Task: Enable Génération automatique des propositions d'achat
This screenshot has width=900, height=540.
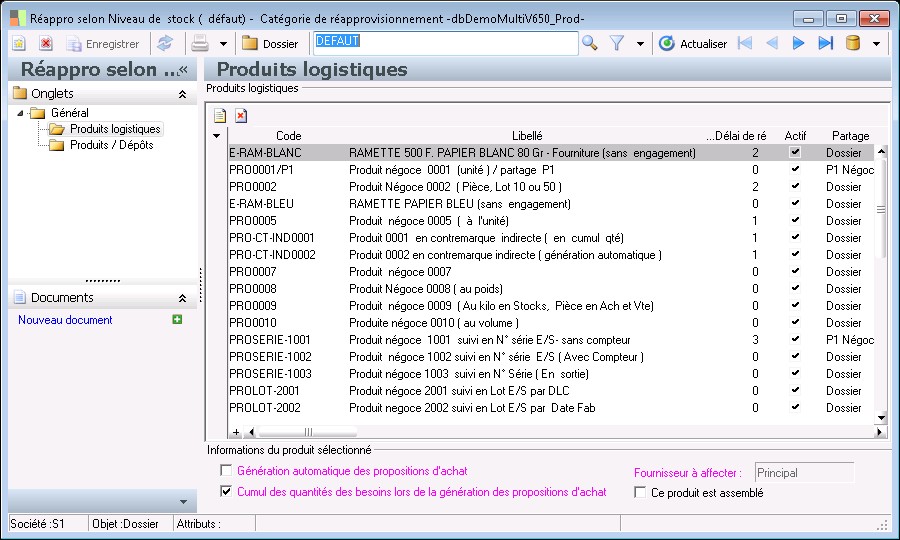Action: 226,471
